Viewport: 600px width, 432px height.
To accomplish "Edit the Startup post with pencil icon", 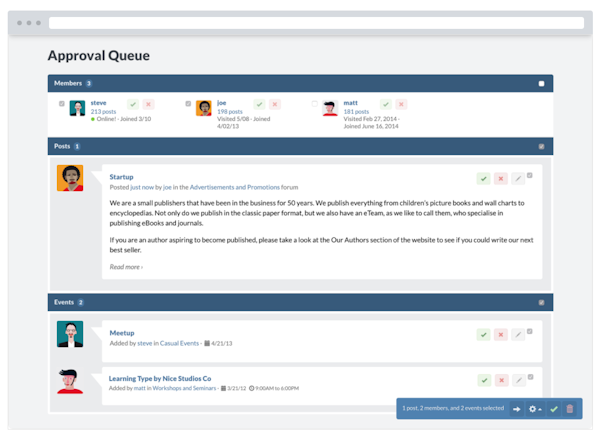I will [x=518, y=179].
